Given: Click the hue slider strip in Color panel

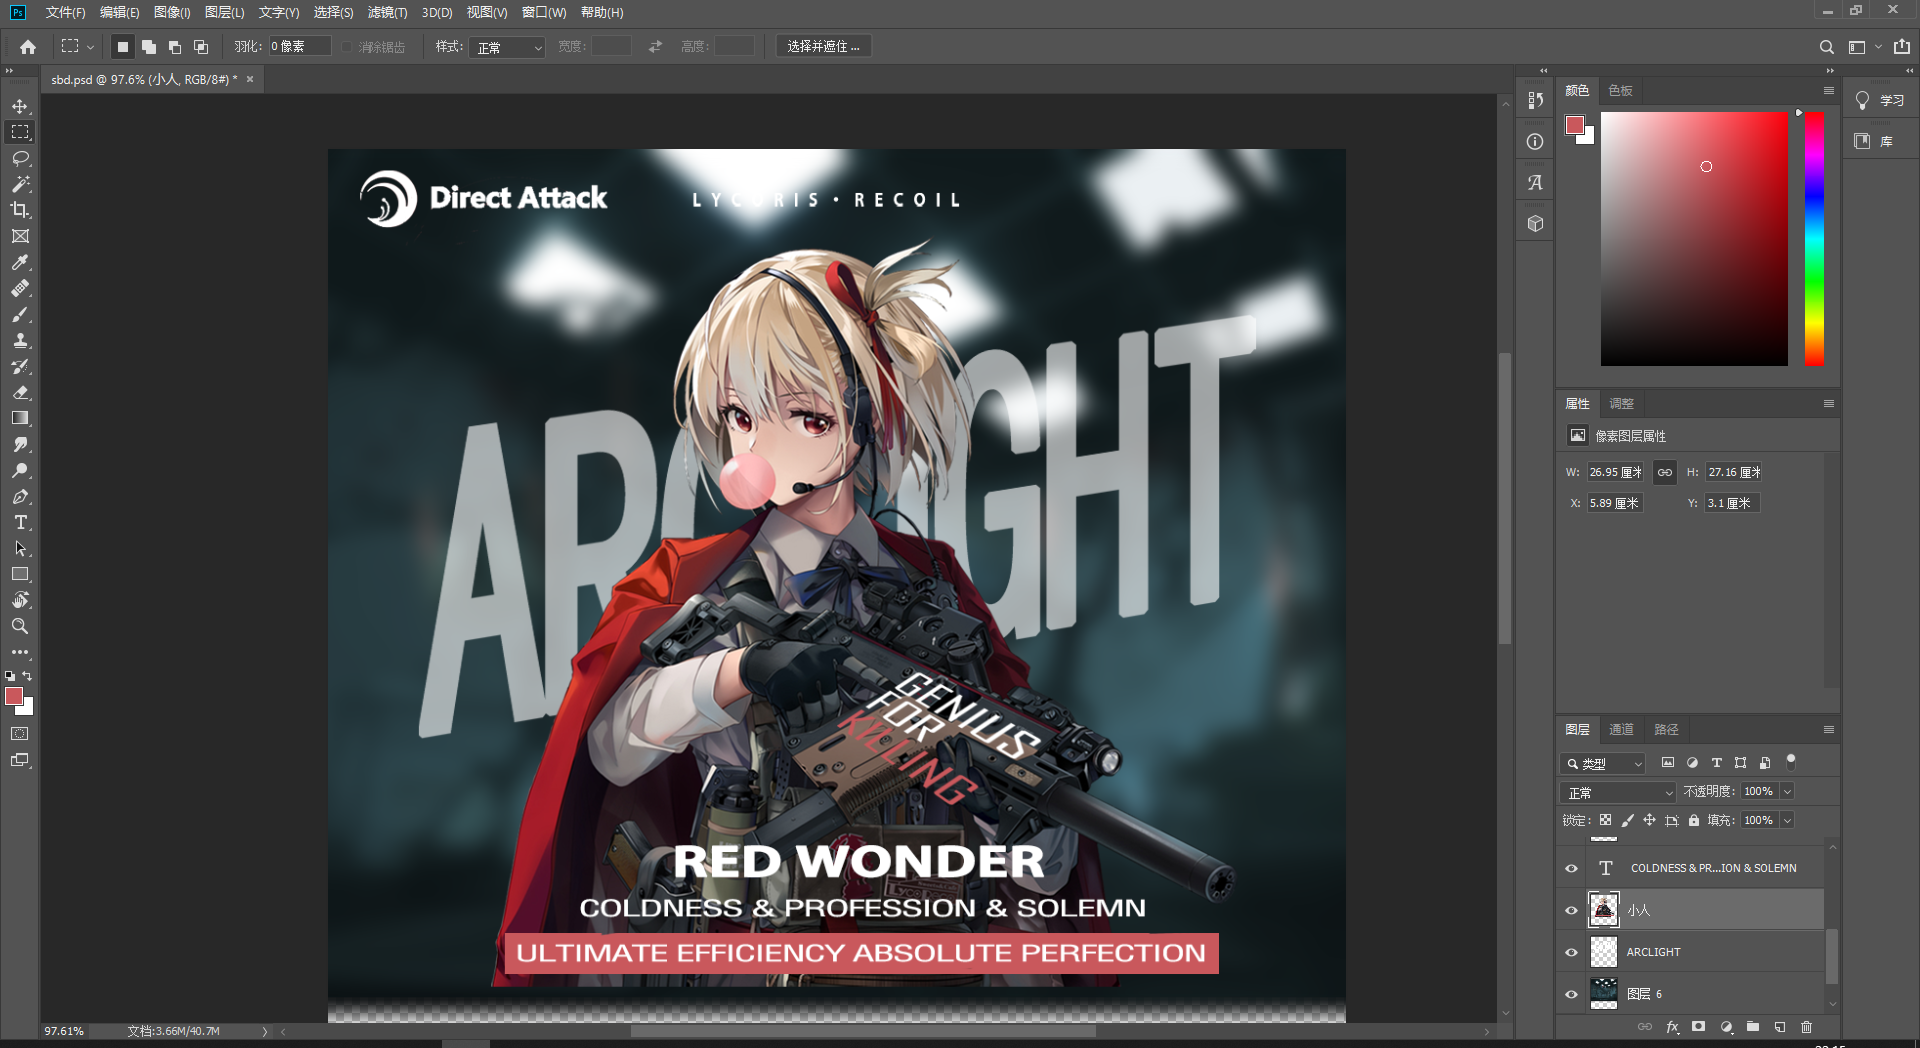Looking at the screenshot, I should coord(1814,238).
